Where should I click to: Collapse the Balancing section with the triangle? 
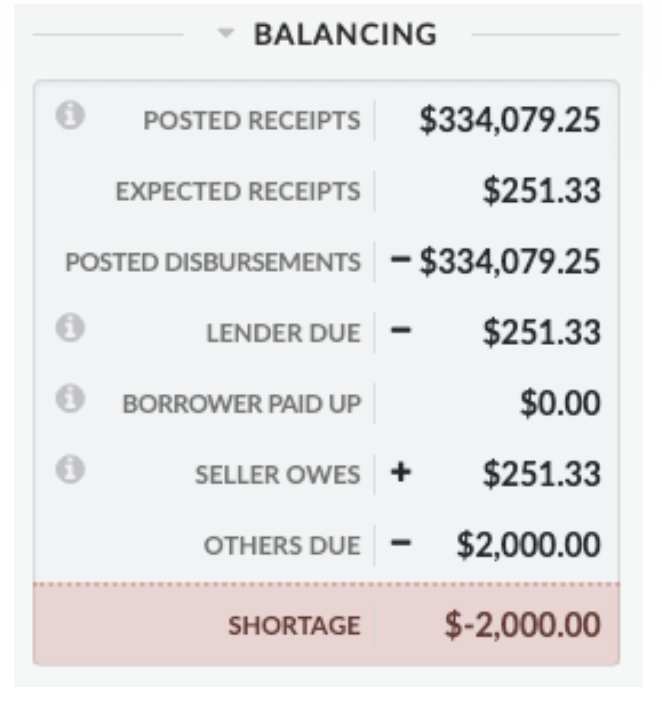(x=227, y=35)
